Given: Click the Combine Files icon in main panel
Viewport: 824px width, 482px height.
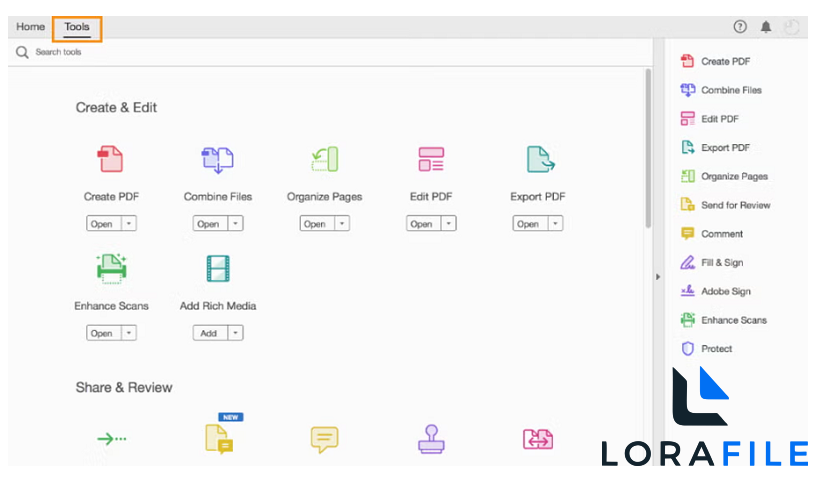Looking at the screenshot, I should tap(218, 160).
